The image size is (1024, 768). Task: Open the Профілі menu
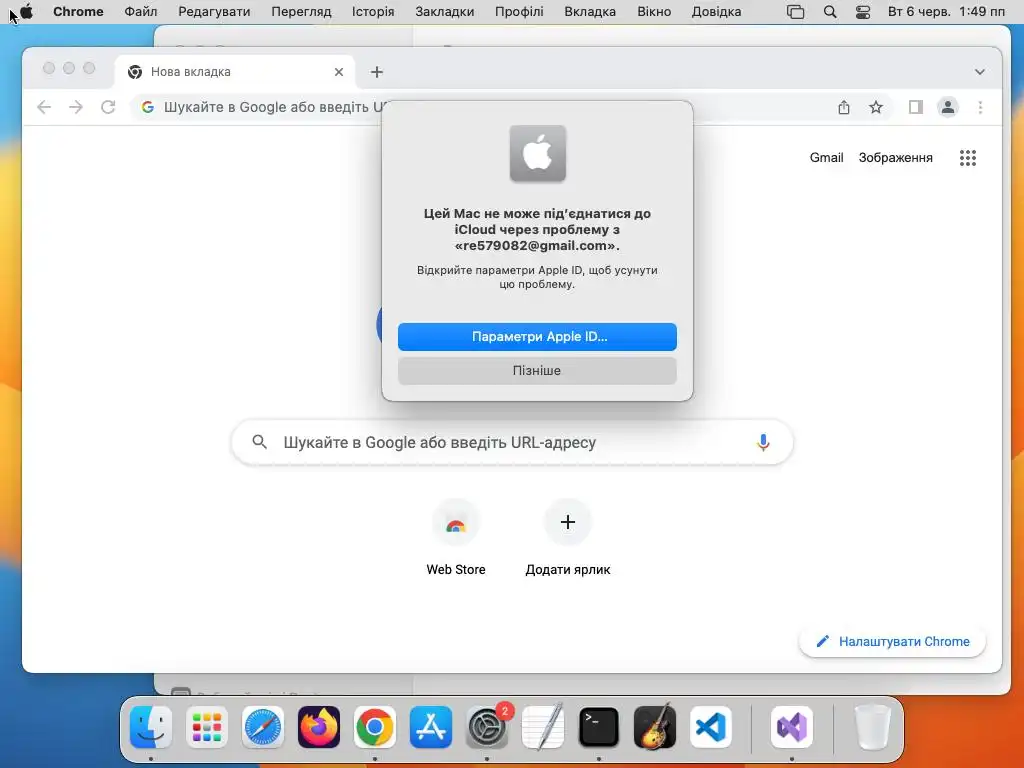point(519,12)
